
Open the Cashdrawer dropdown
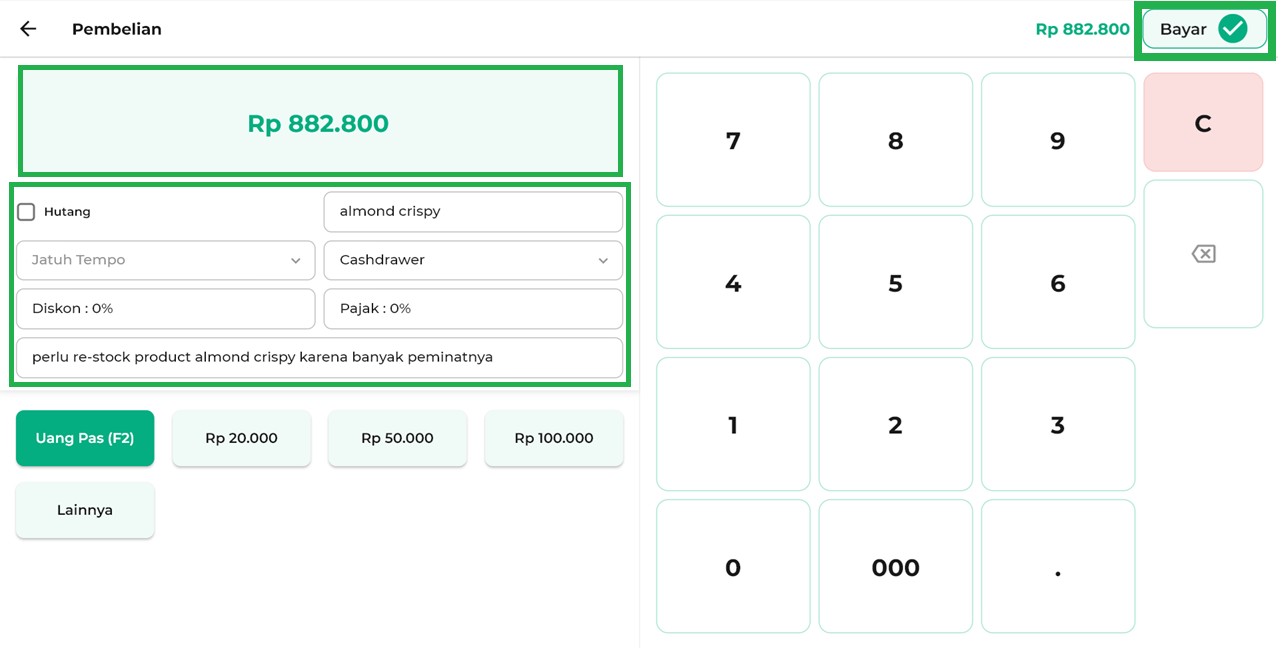473,260
